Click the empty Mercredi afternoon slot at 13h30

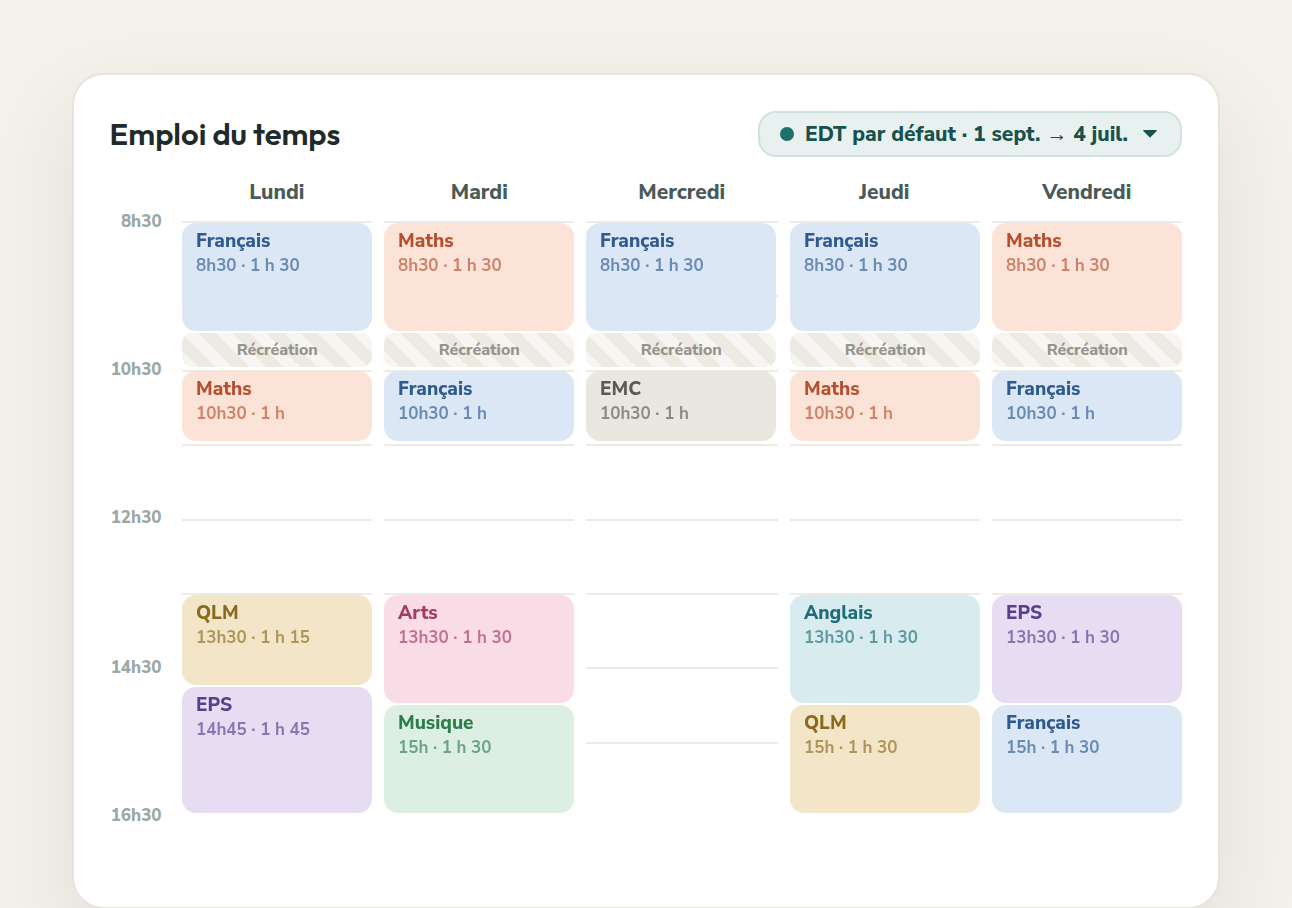click(x=681, y=631)
